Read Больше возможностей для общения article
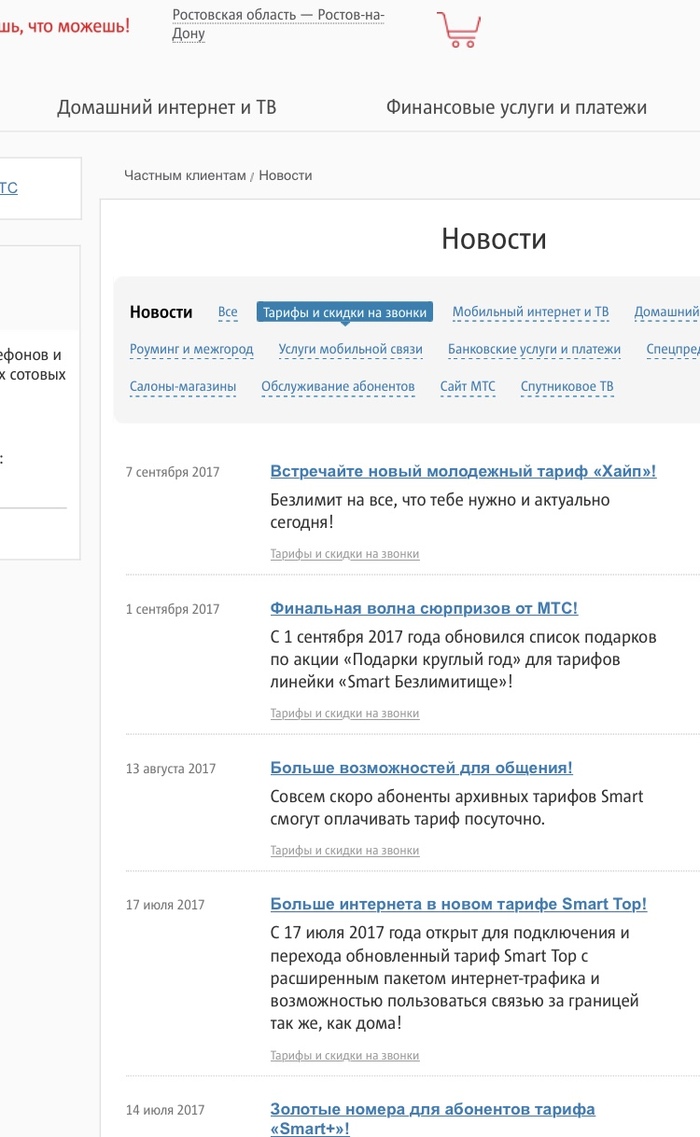The image size is (700, 1137). [x=421, y=768]
